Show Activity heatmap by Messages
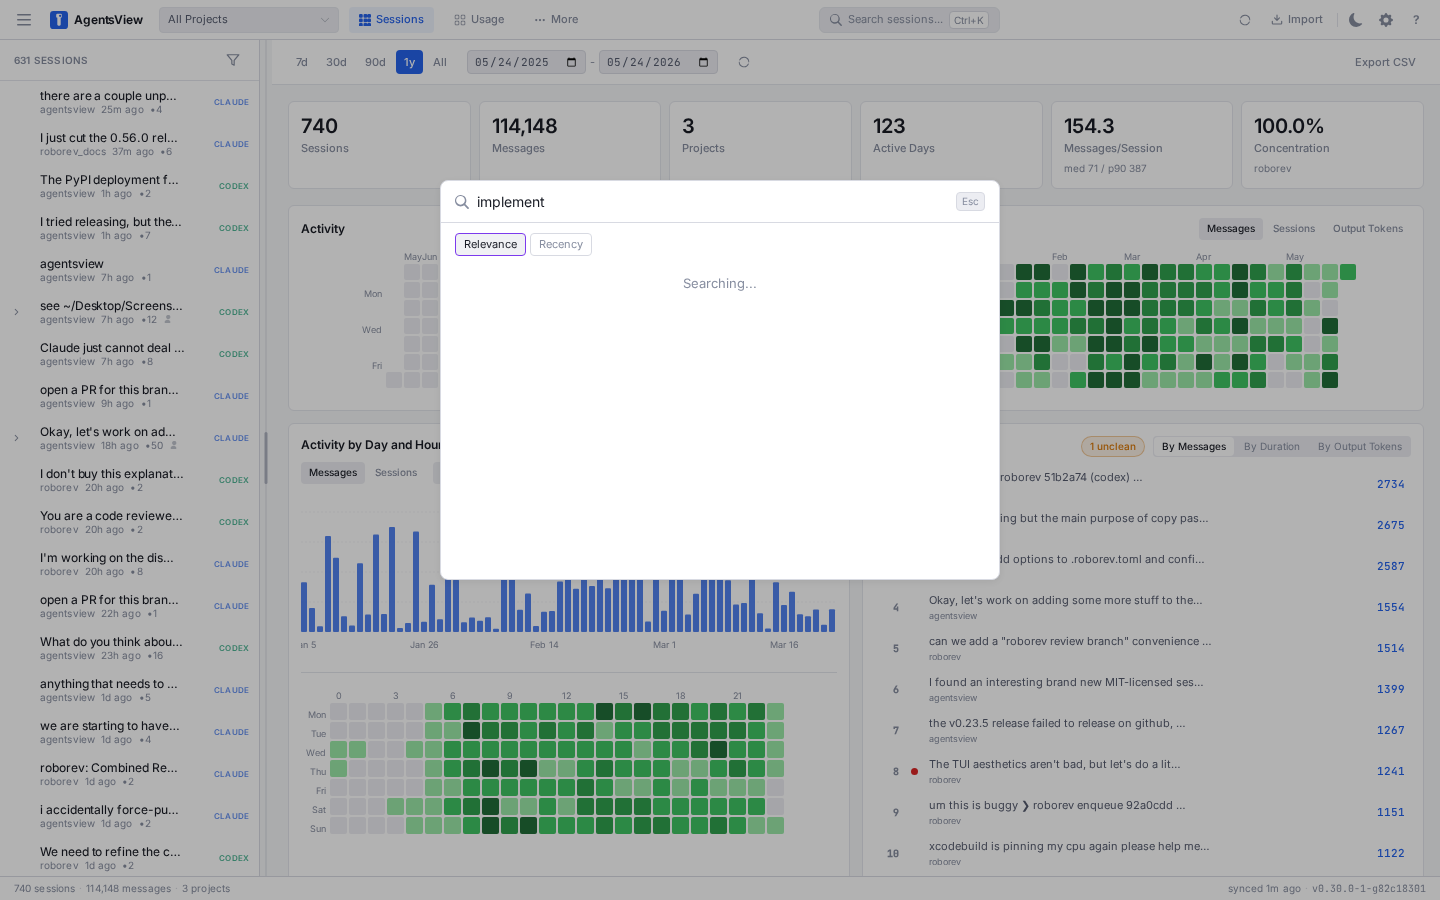The height and width of the screenshot is (900, 1440). pyautogui.click(x=1231, y=229)
